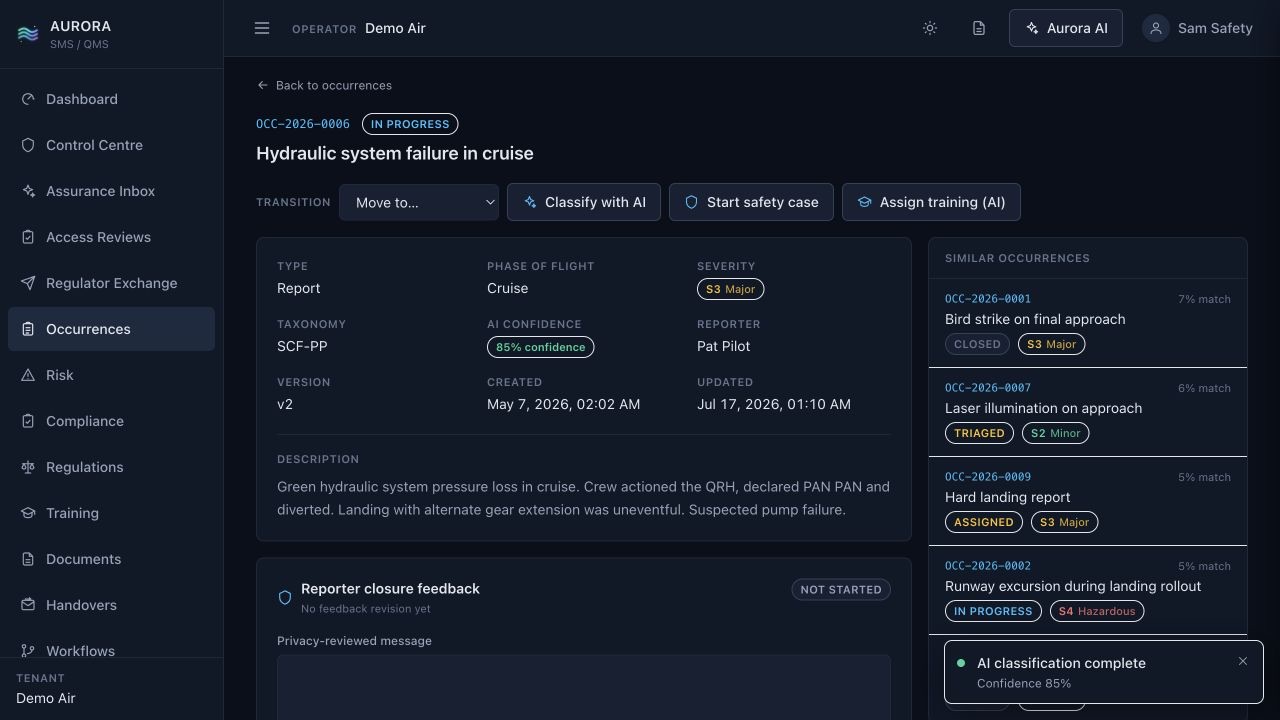The width and height of the screenshot is (1280, 720).
Task: Click the Access Reviews clipboard icon
Action: click(28, 237)
